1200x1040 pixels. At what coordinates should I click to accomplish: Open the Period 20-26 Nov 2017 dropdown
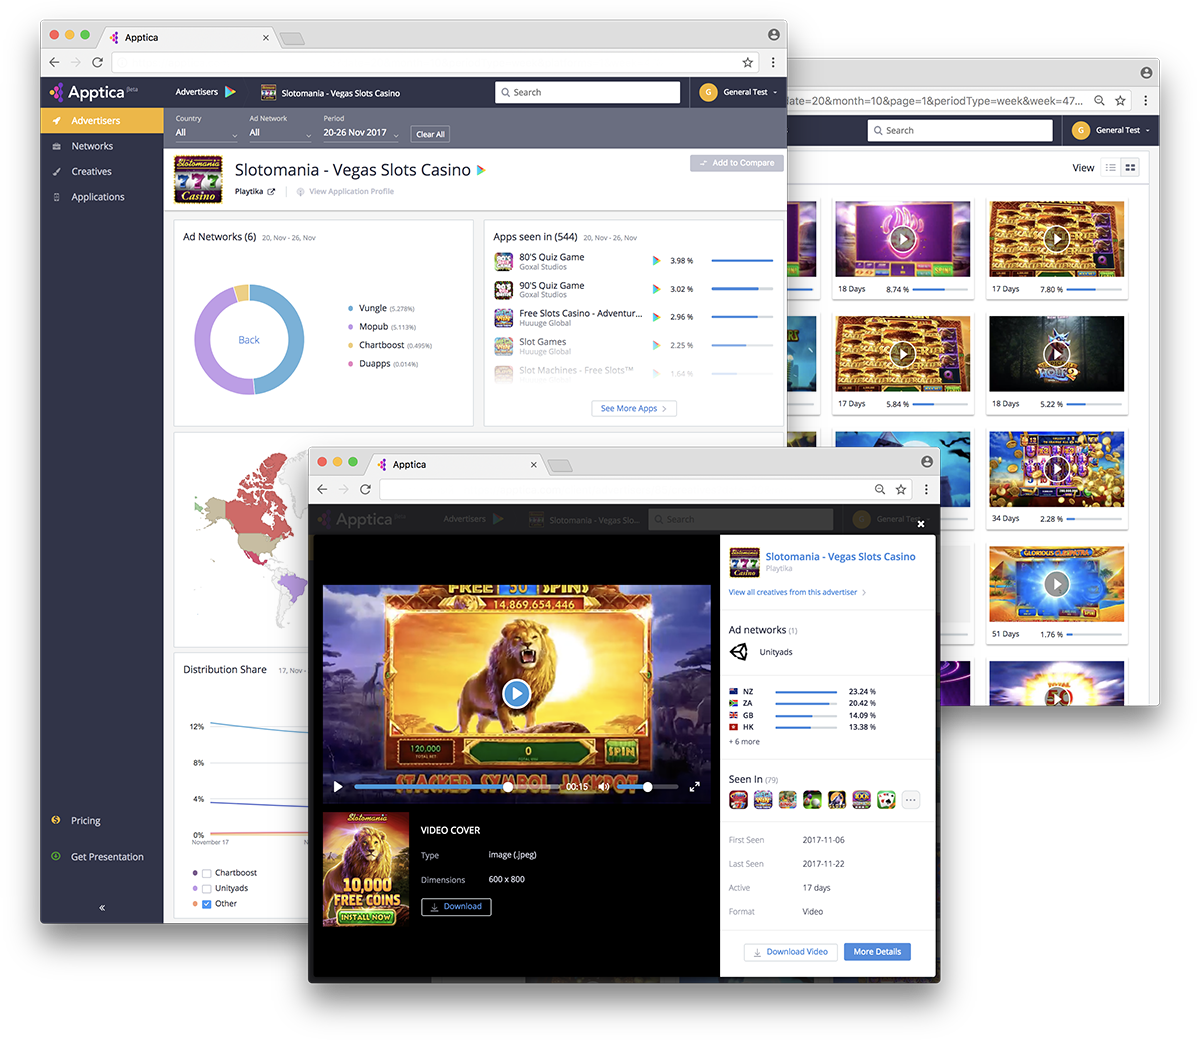[361, 133]
